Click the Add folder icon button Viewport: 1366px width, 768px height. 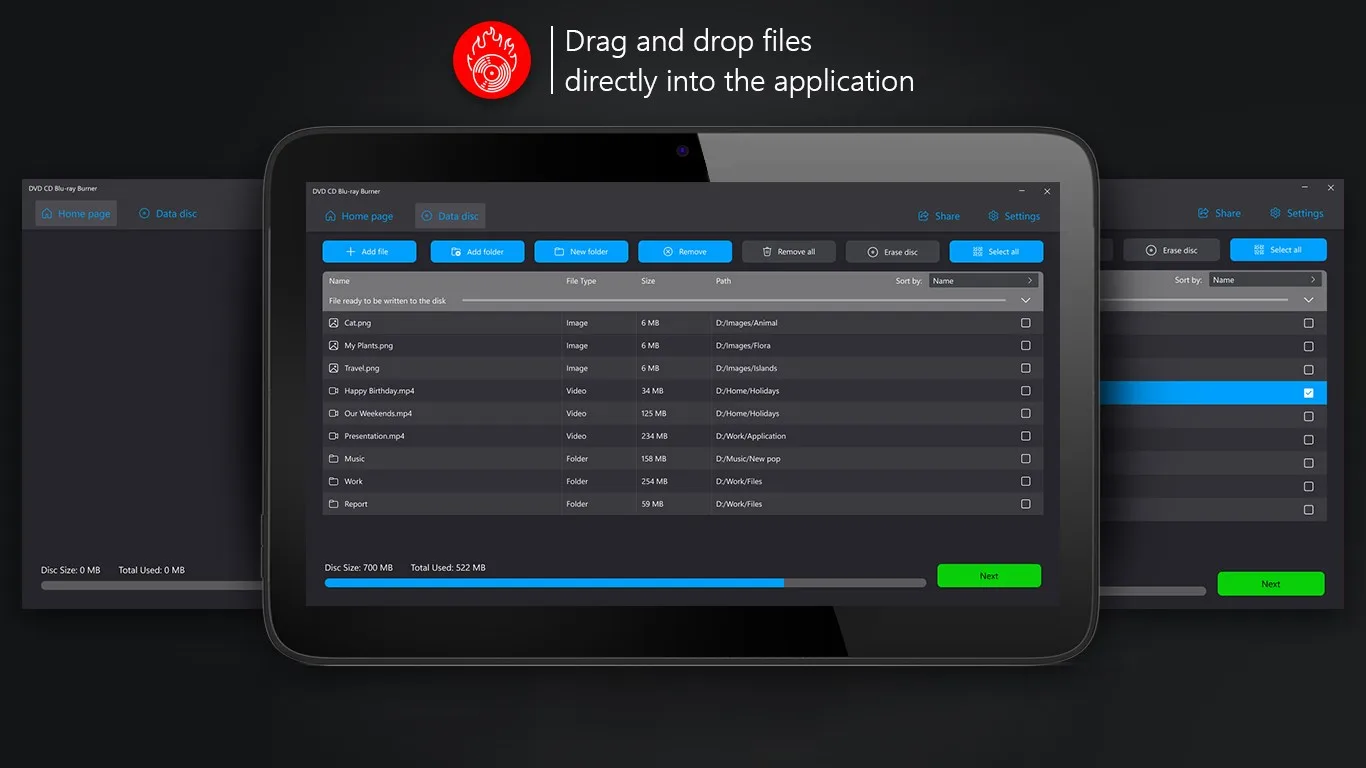coord(456,252)
